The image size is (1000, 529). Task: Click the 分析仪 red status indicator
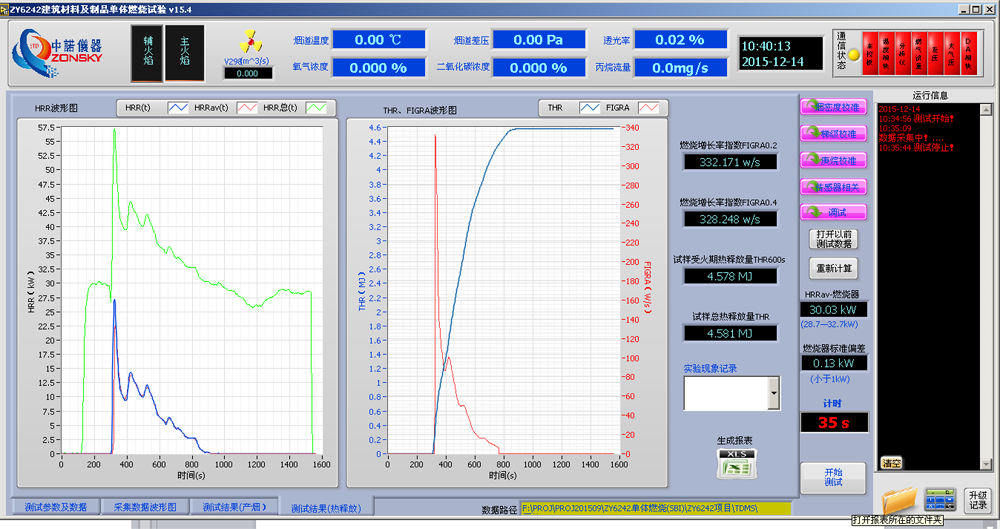point(902,54)
